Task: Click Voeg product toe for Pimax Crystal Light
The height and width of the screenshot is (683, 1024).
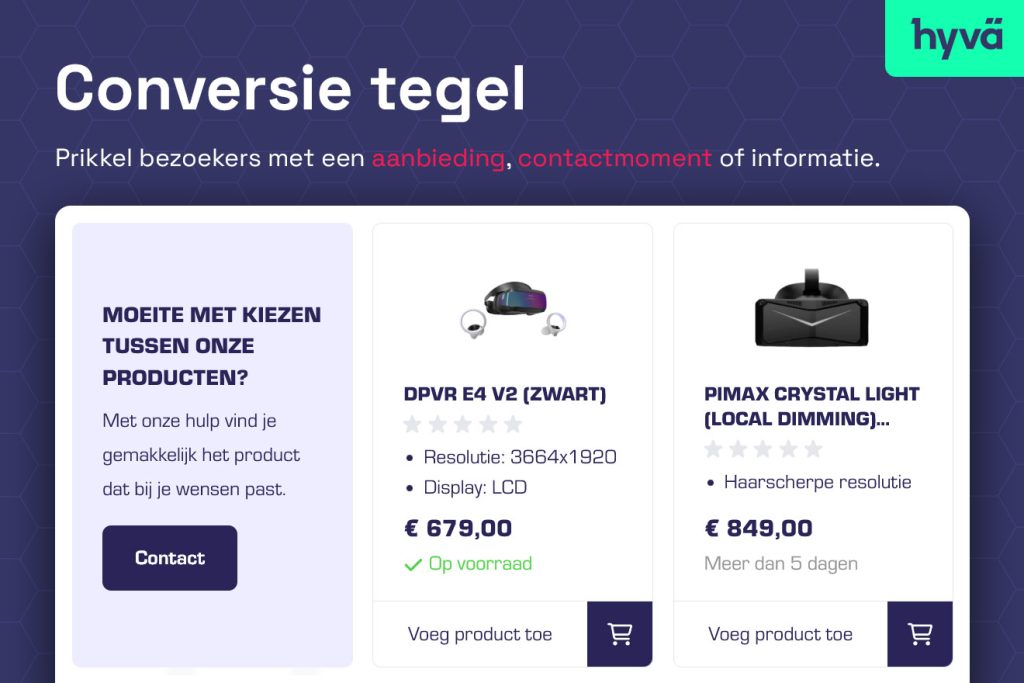Action: pos(780,634)
